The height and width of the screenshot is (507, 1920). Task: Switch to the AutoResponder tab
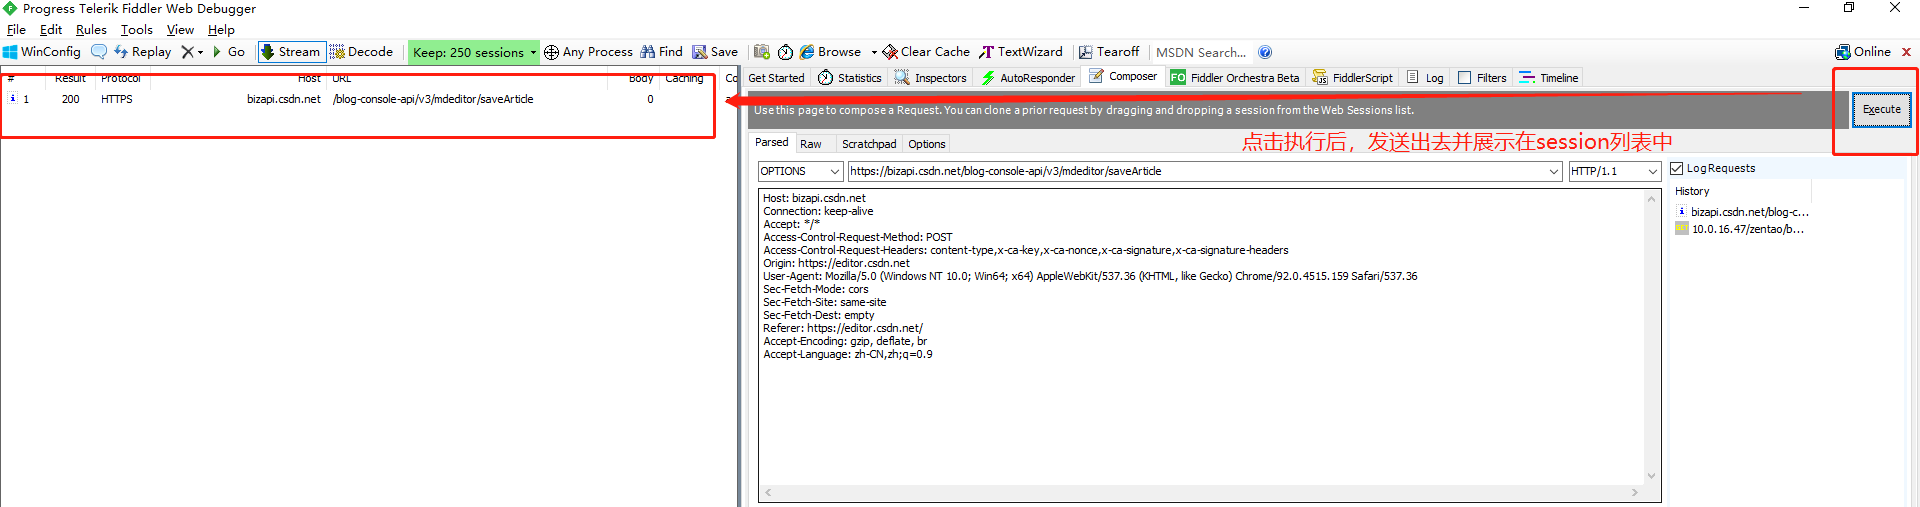coord(1028,78)
